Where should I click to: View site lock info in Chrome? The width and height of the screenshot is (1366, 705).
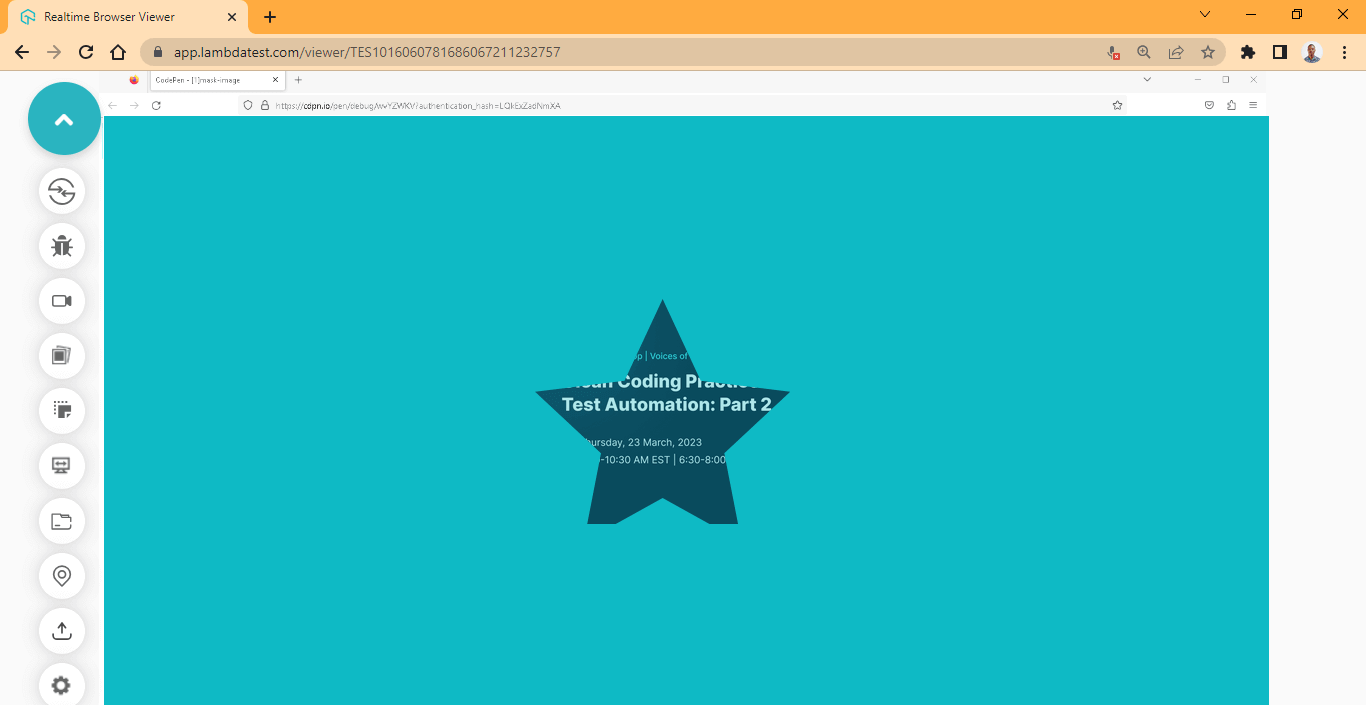pos(157,52)
